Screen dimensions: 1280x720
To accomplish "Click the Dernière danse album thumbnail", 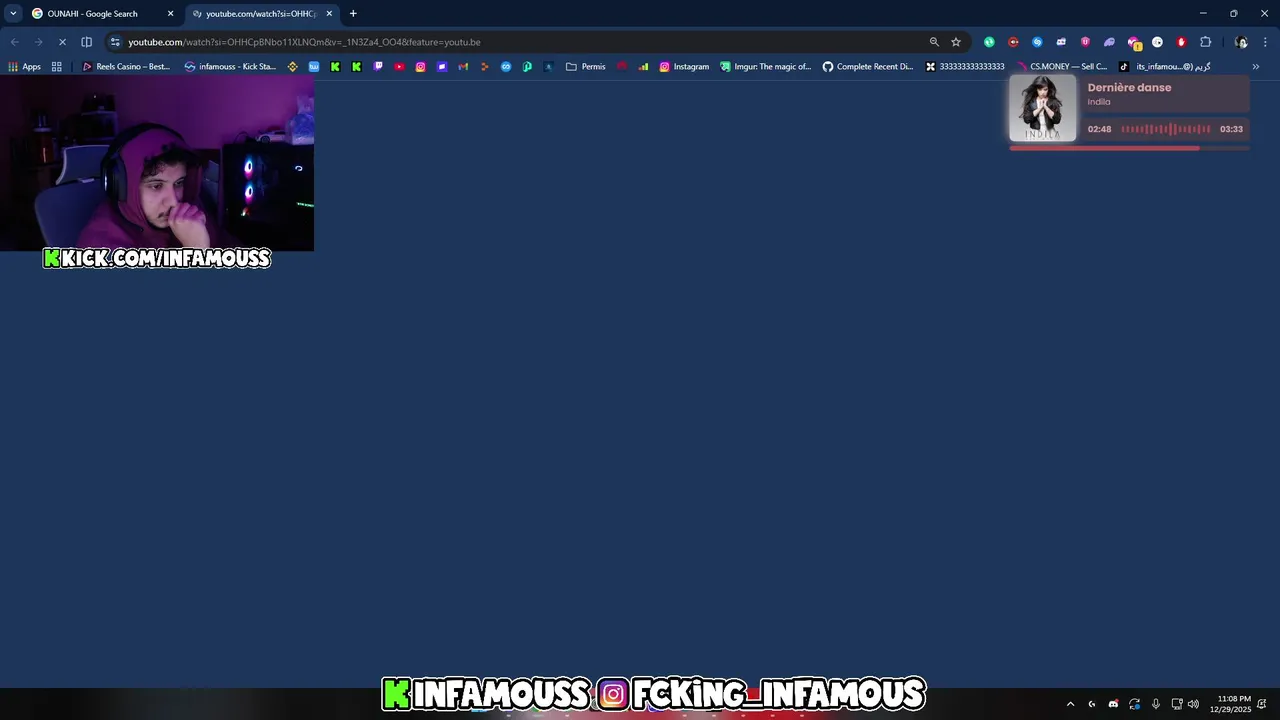I will click(1042, 108).
